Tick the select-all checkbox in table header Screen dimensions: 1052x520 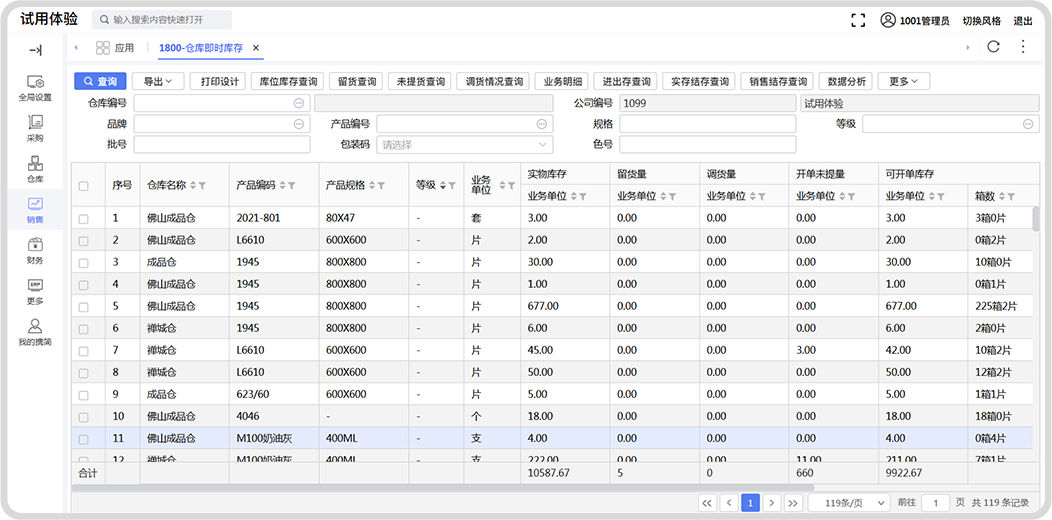click(84, 186)
